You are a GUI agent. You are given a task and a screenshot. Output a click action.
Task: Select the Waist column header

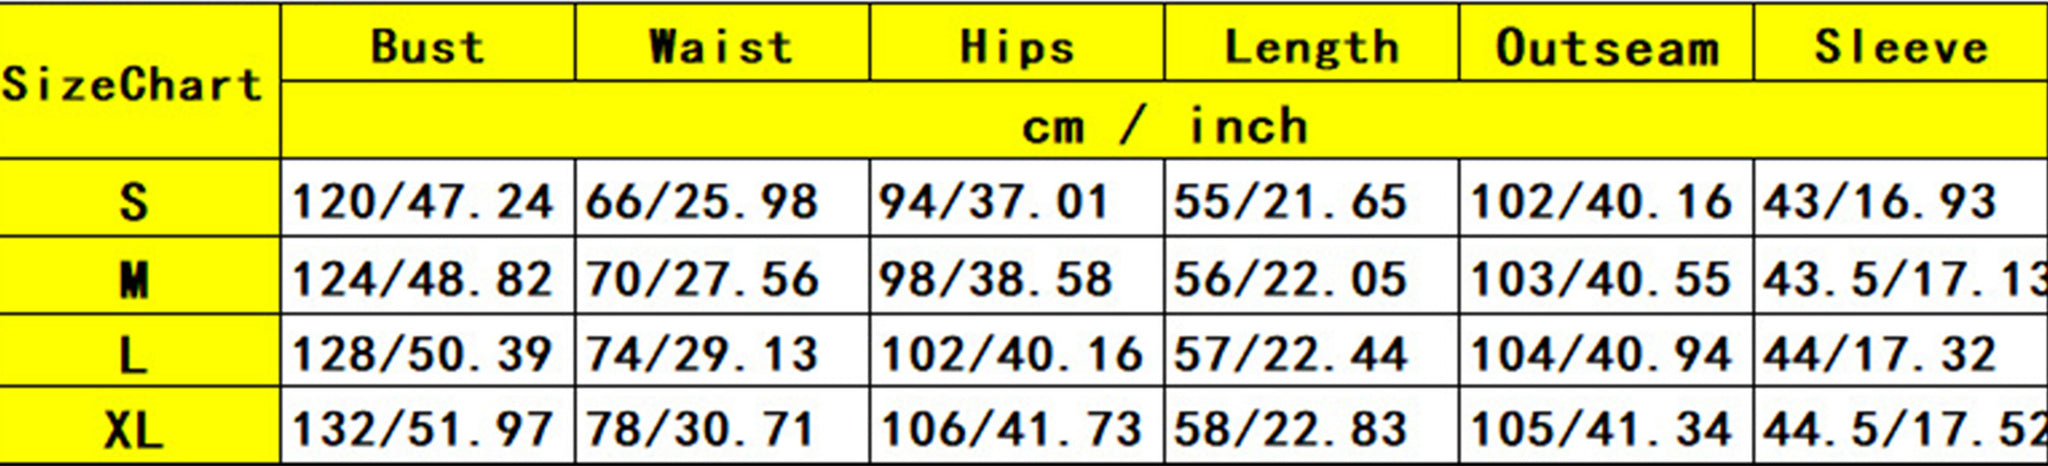coord(721,46)
